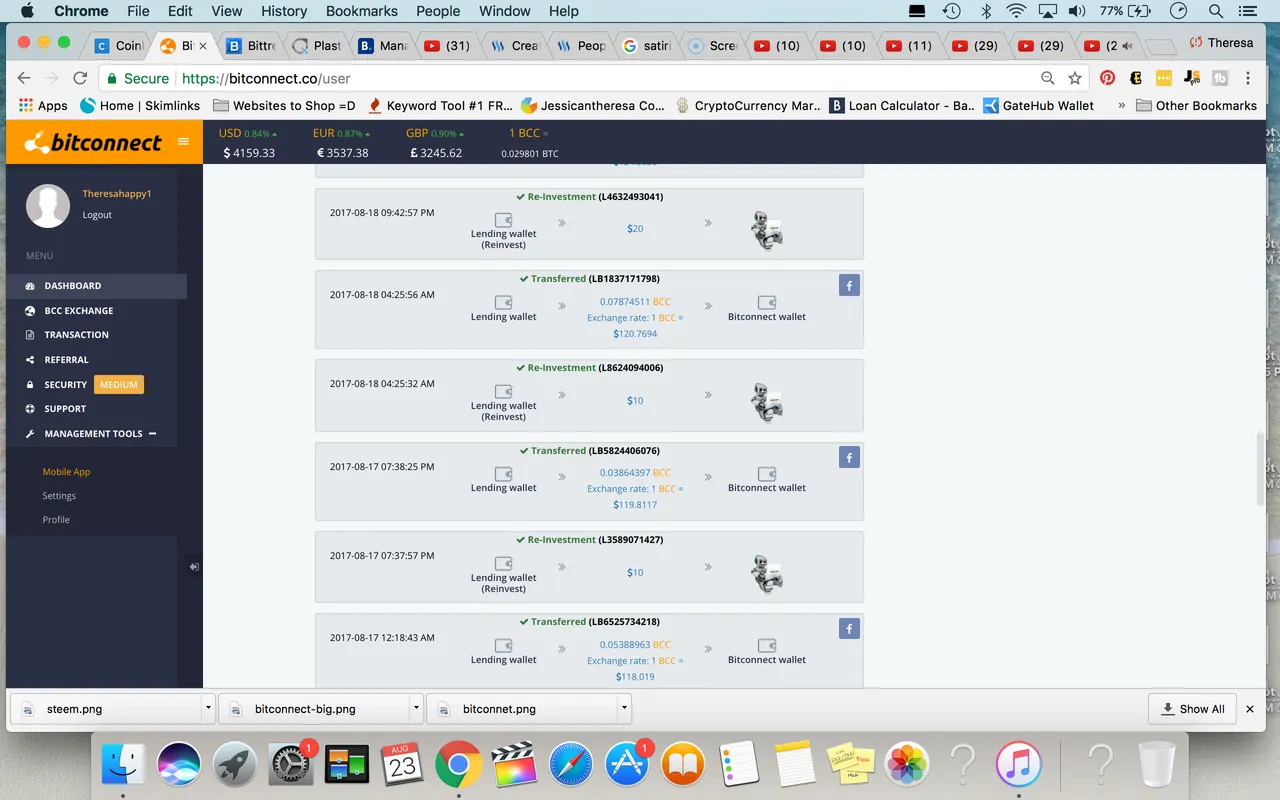Screen dimensions: 1280x800
Task: Open Launchpad rocket in Dock
Action: click(236, 765)
